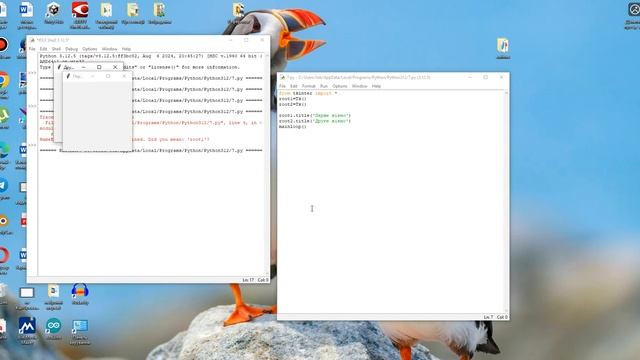Click the Python icon in IDLE Shell title bar
Viewport: 640px width, 360px height.
click(32, 40)
